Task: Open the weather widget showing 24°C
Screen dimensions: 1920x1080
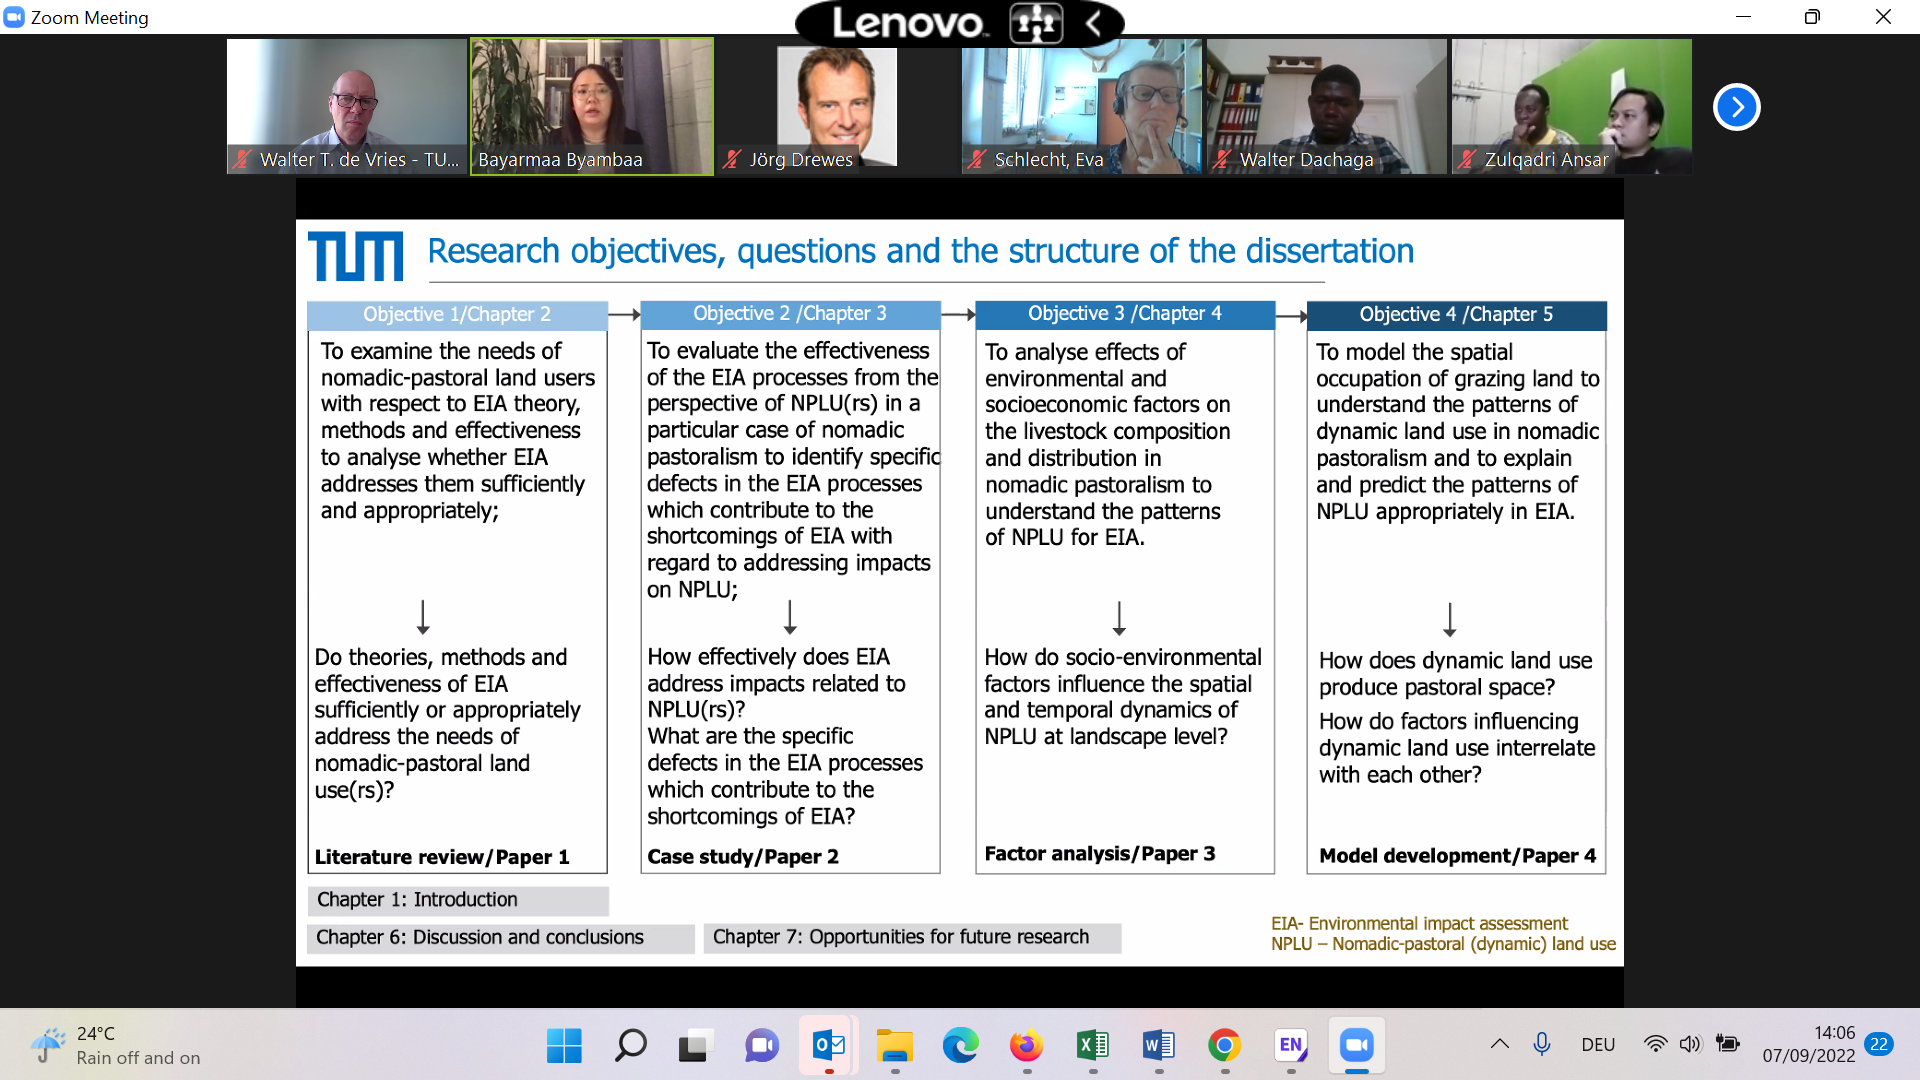Action: point(115,1046)
